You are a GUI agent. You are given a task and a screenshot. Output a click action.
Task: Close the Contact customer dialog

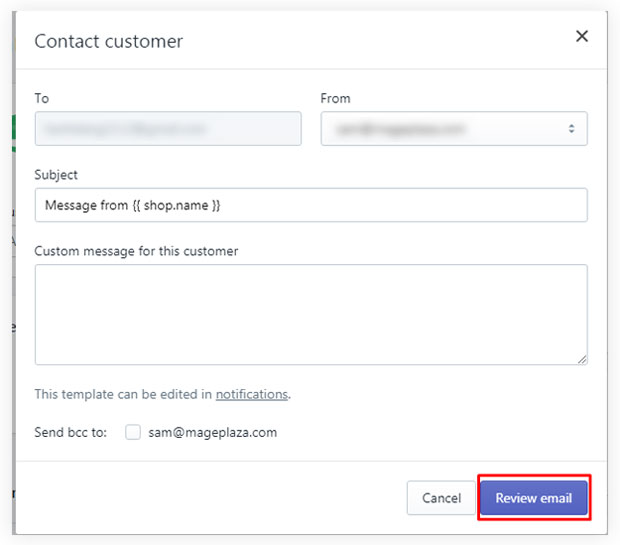[x=581, y=37]
